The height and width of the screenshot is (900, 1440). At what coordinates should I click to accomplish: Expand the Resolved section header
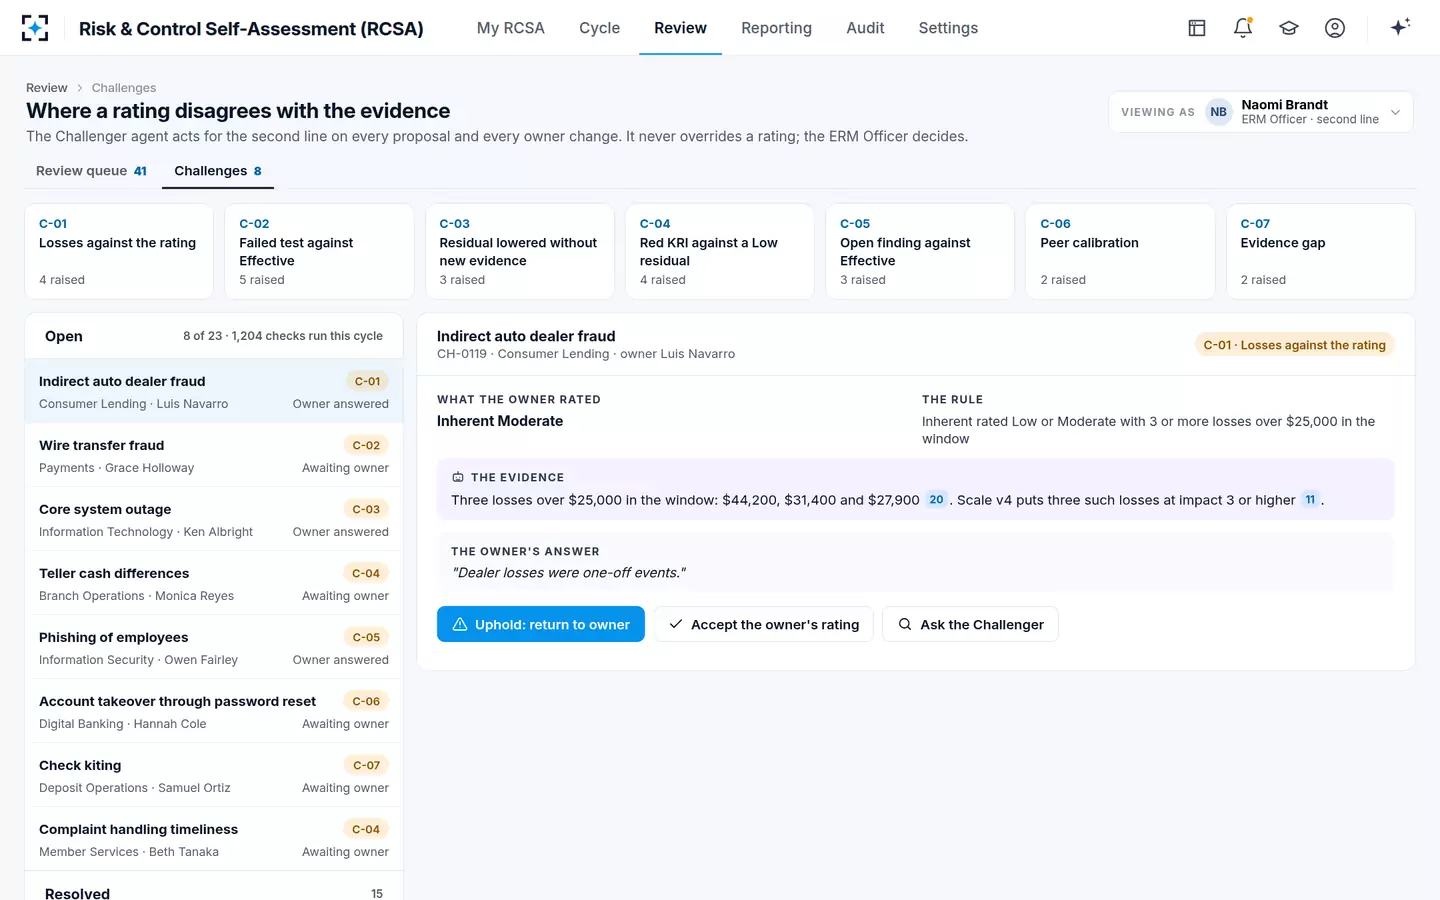tap(214, 887)
